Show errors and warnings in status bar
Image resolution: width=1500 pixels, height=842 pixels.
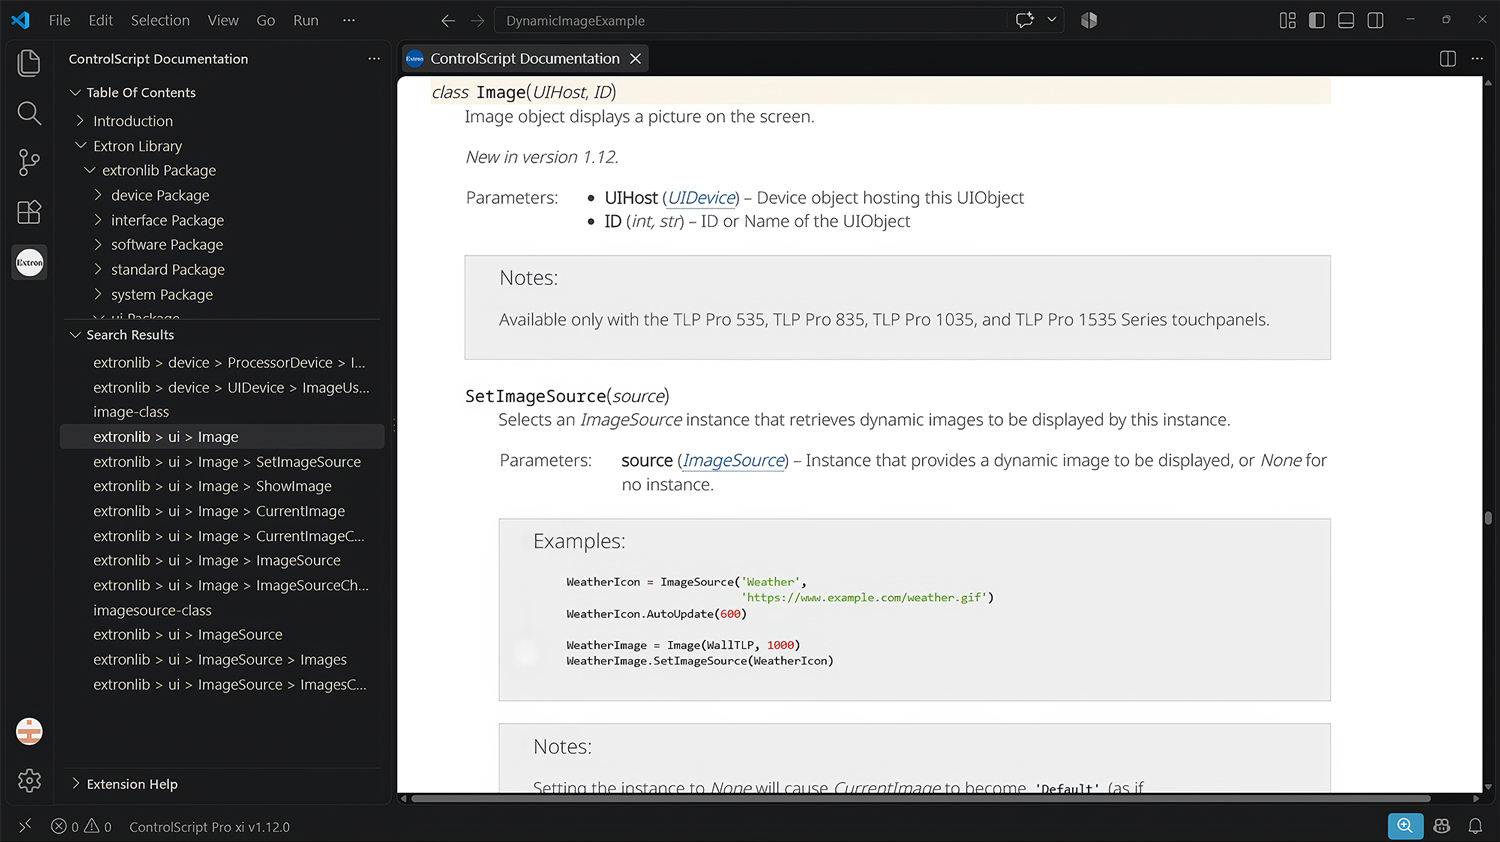[x=82, y=827]
